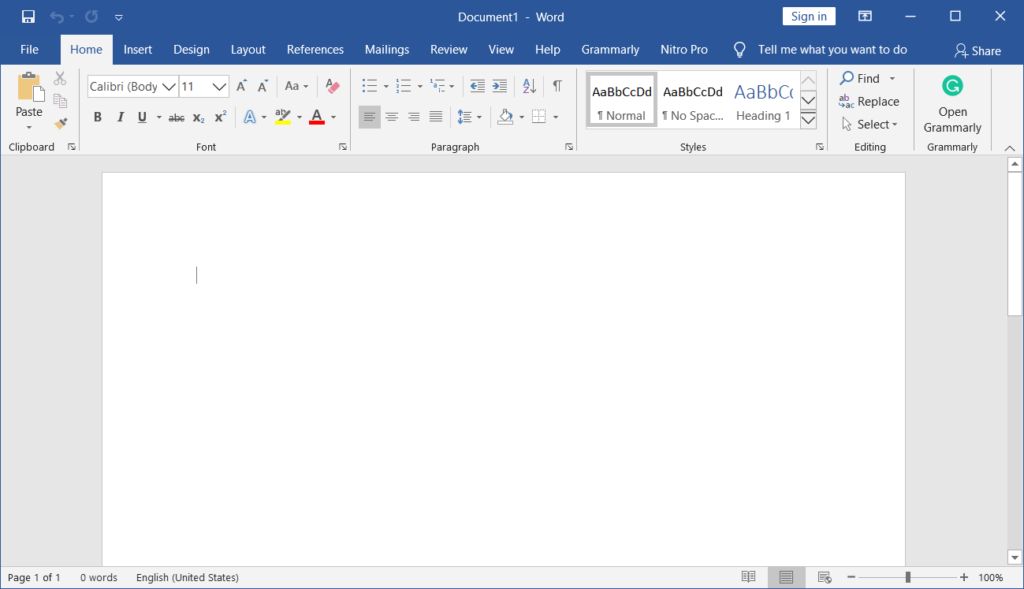Increase the indent level

(x=499, y=86)
